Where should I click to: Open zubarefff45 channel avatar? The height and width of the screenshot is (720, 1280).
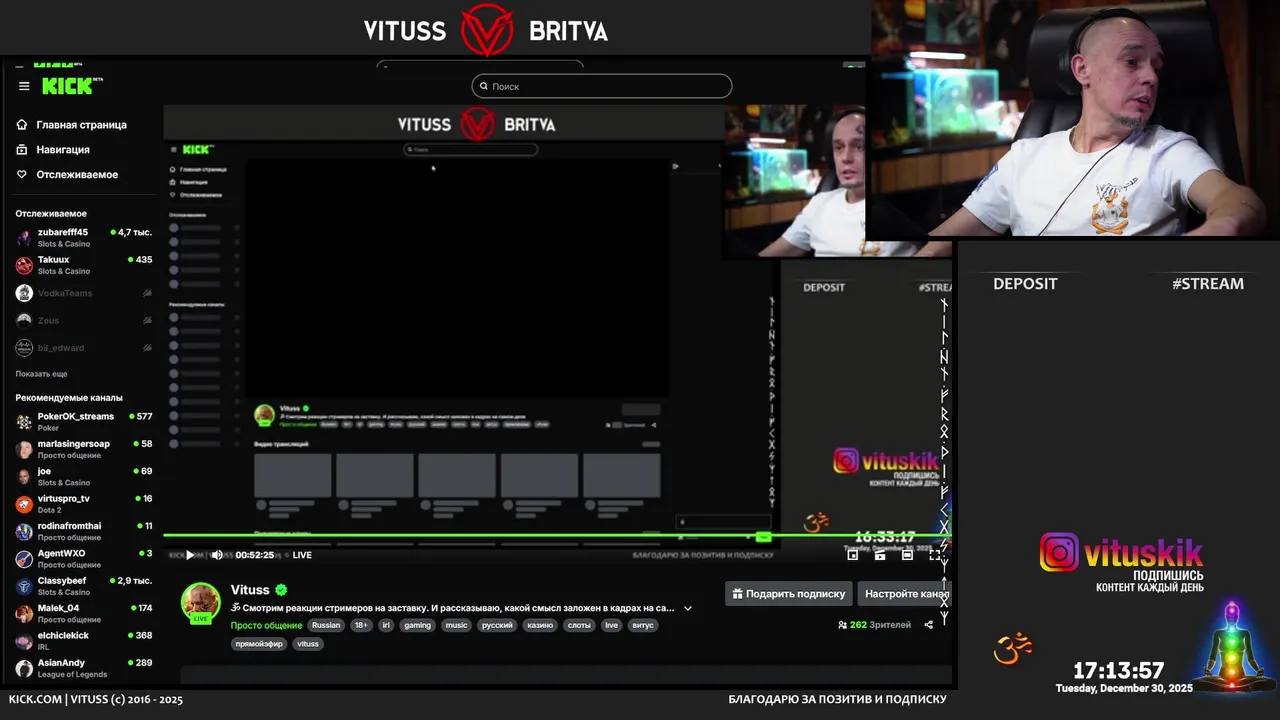[24, 238]
